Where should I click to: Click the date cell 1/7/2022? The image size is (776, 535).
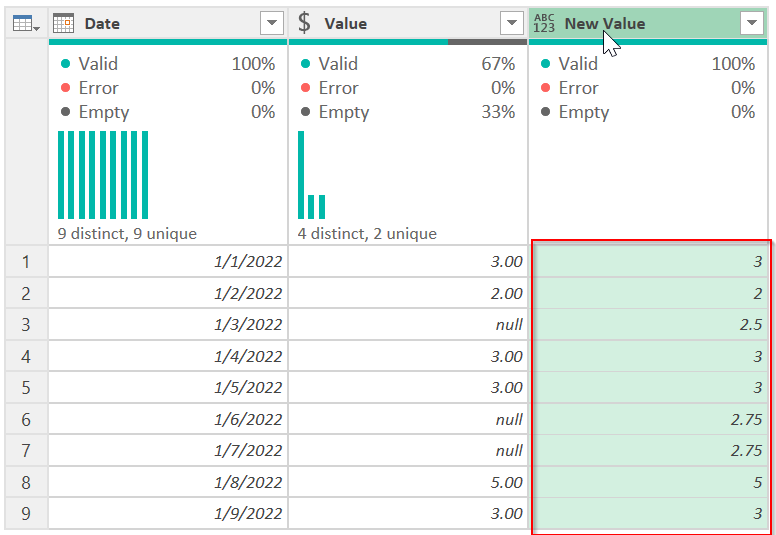(x=168, y=450)
